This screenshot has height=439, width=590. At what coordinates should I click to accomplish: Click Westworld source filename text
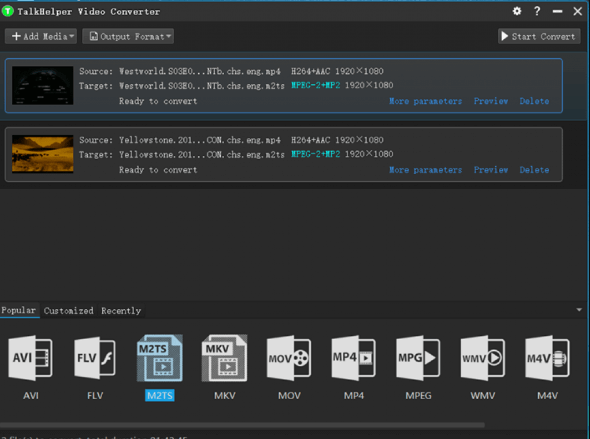(x=200, y=71)
